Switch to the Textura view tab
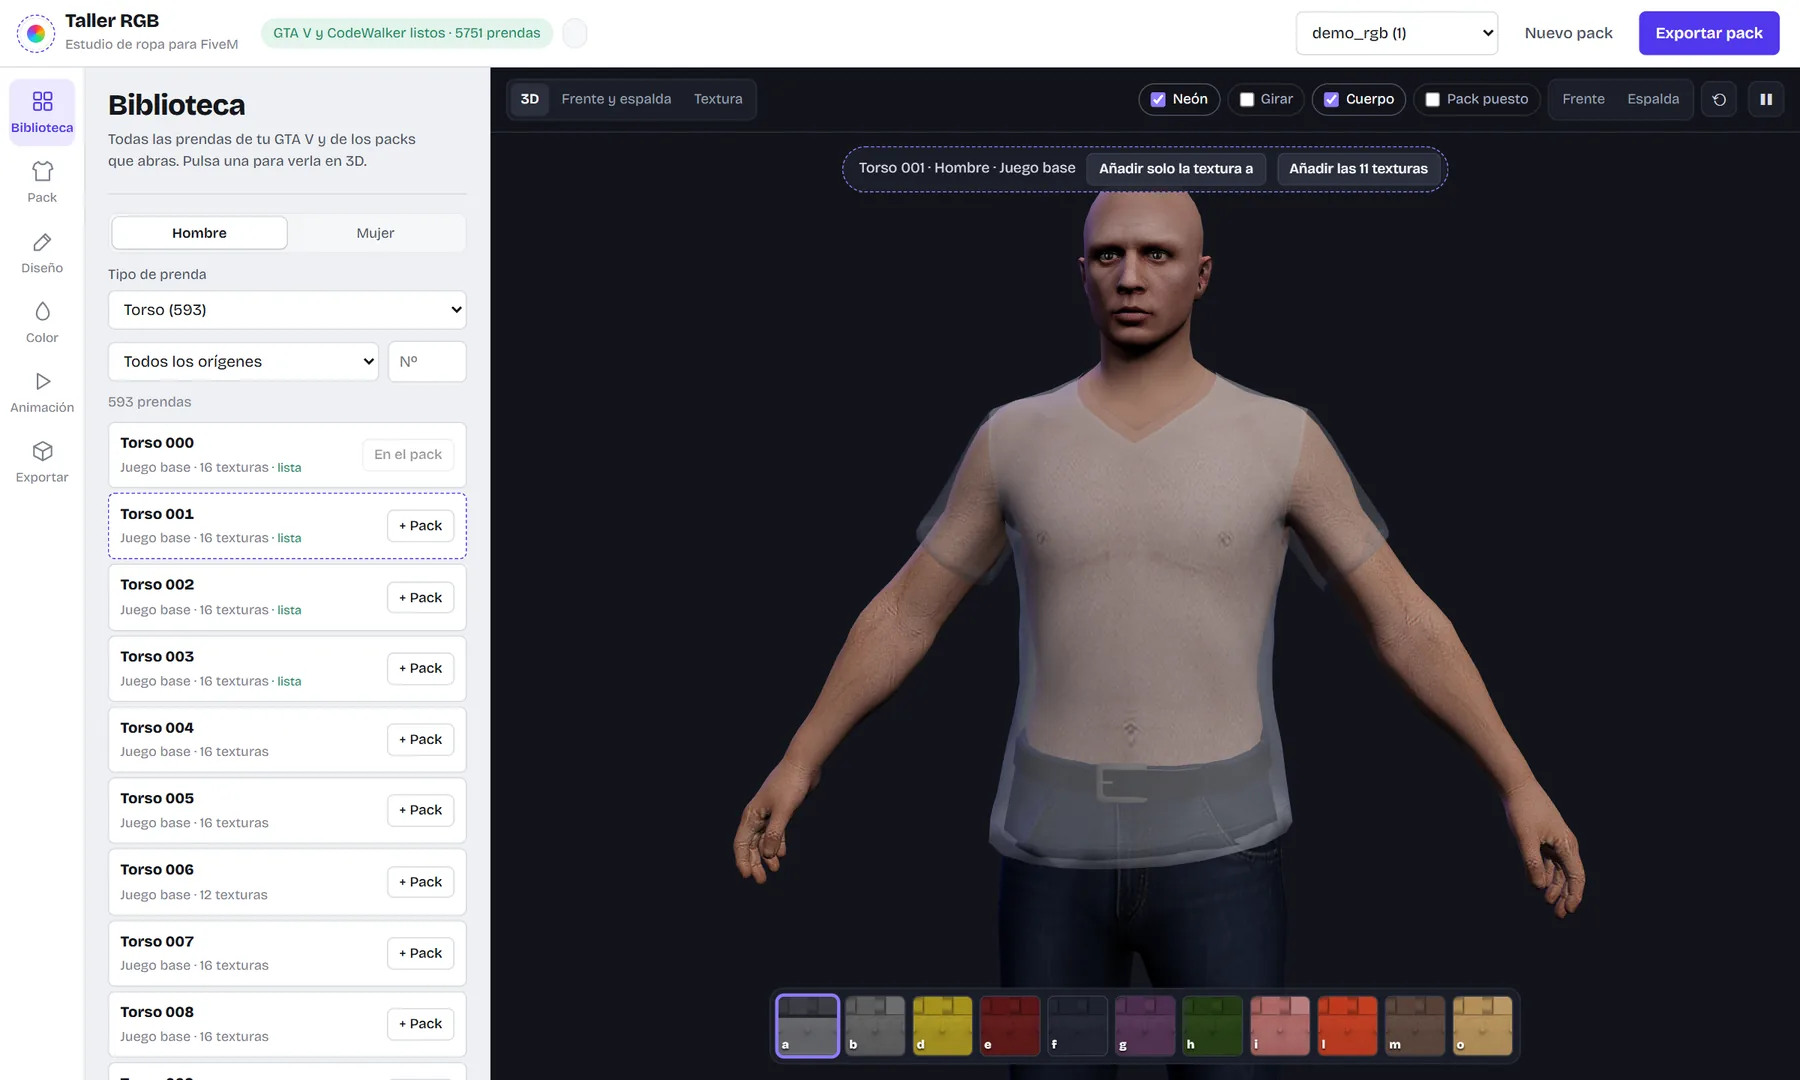 (718, 99)
